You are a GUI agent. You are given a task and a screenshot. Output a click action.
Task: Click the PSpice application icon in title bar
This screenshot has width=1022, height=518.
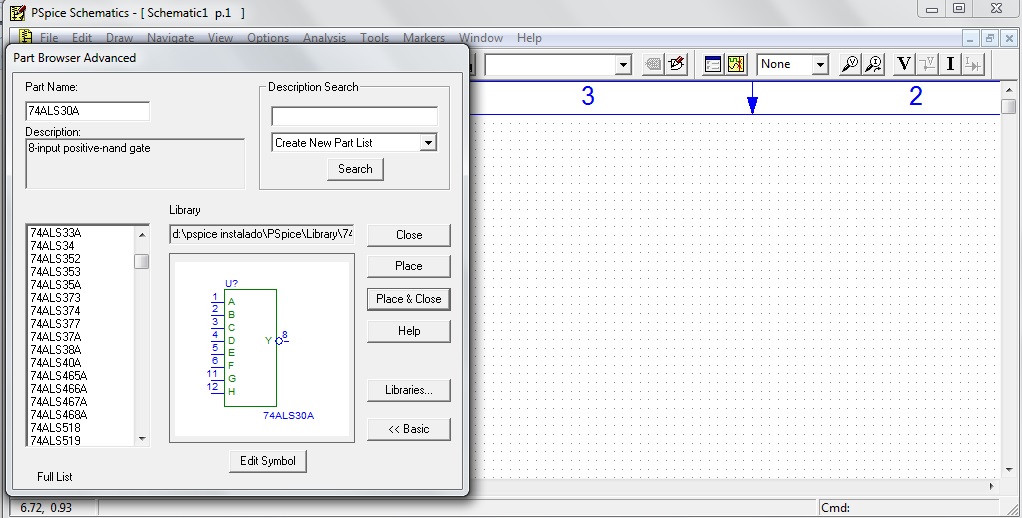pos(18,12)
